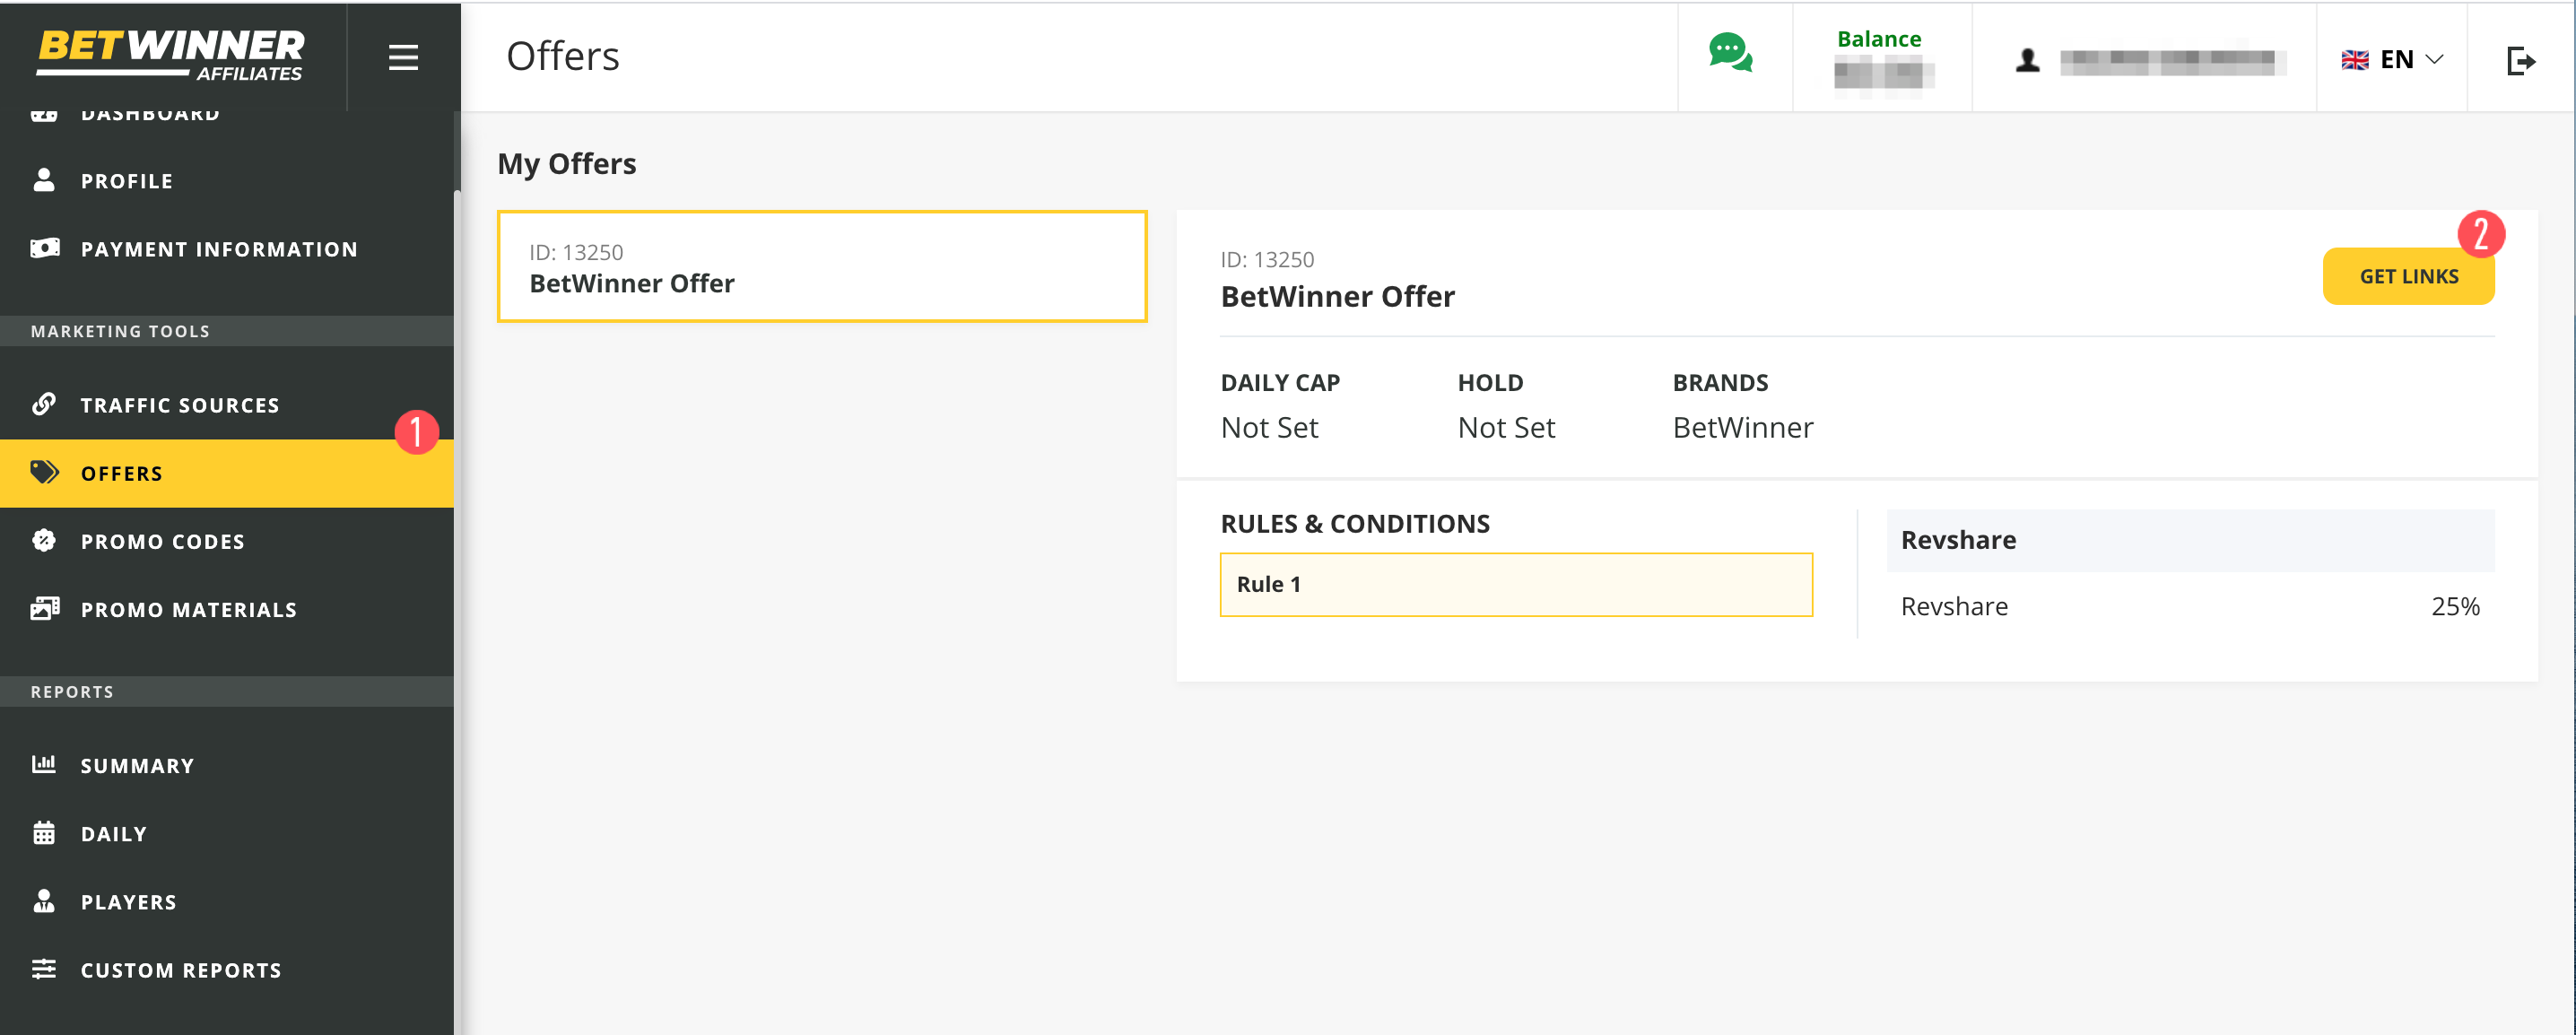The image size is (2576, 1035).
Task: Click the user account profile icon
Action: click(x=2027, y=61)
